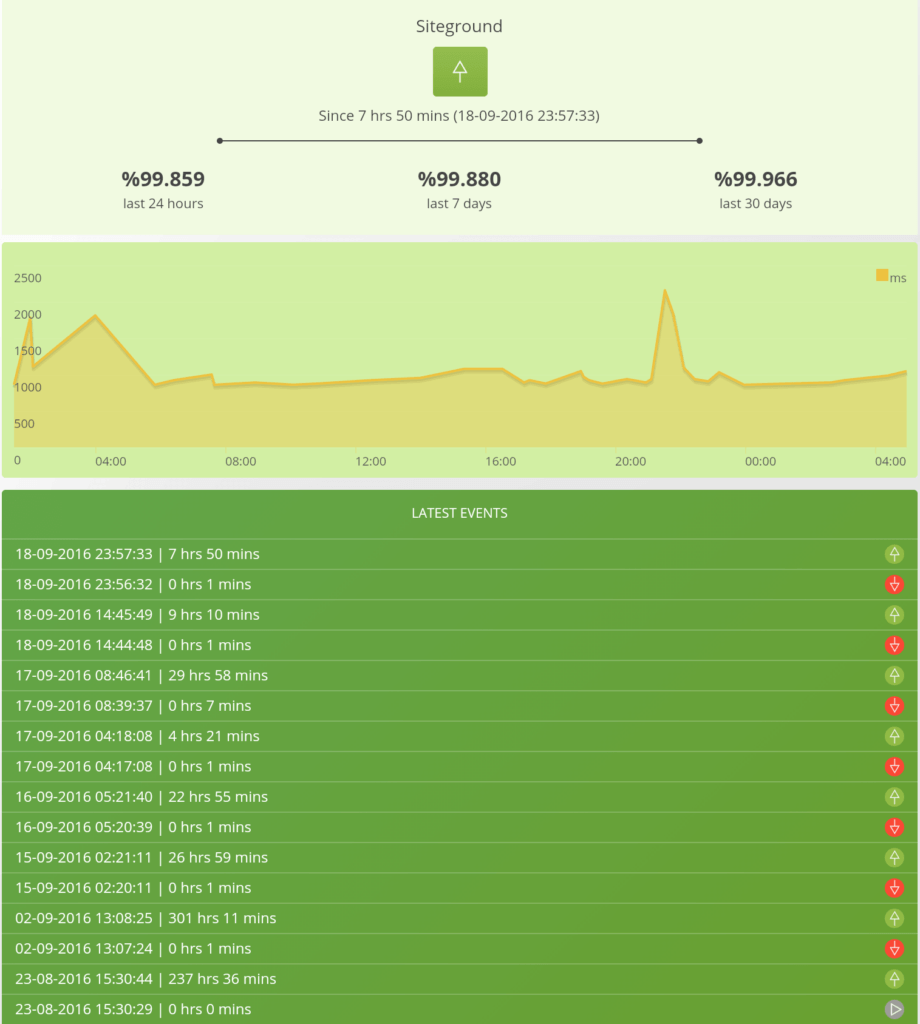
Task: Click the up icon on the 237 hrs 36 mins row
Action: pos(895,979)
